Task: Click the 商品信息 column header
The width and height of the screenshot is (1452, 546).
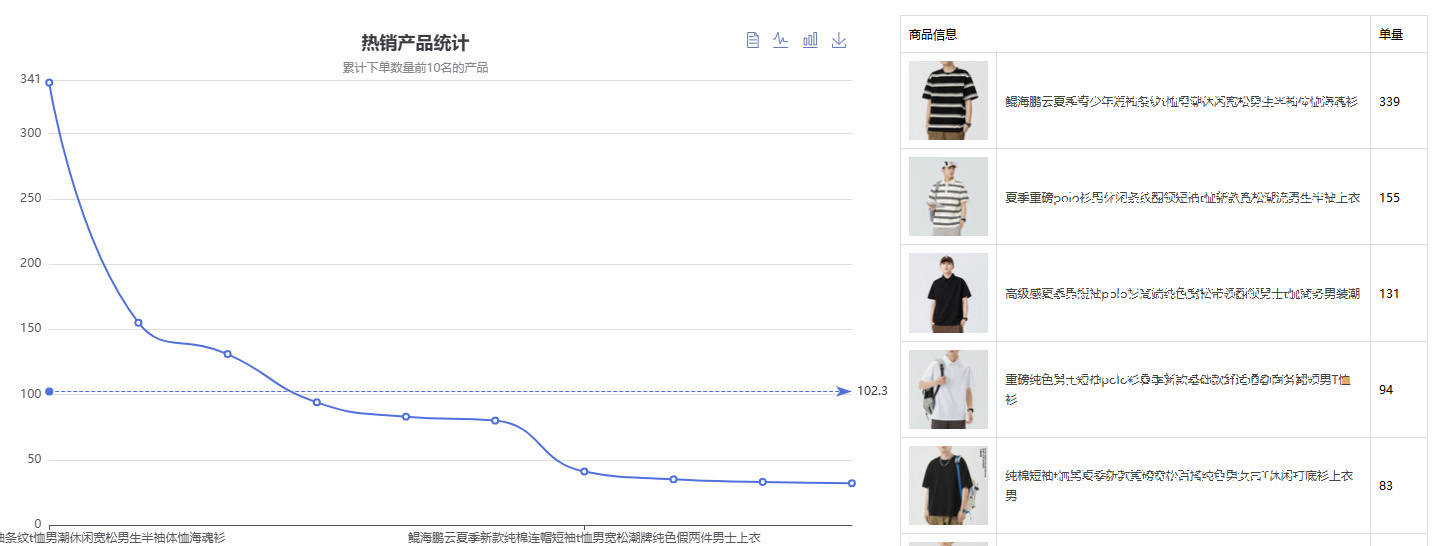Action: pyautogui.click(x=933, y=35)
